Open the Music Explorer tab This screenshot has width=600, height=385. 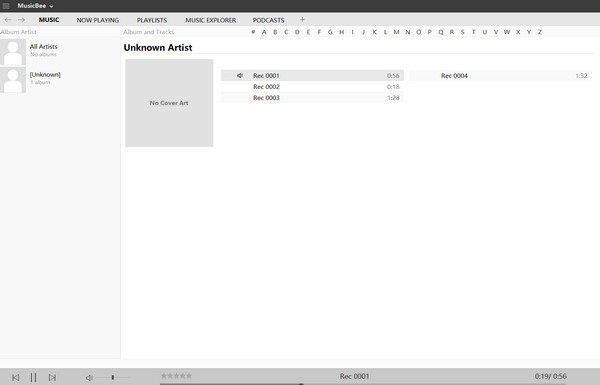coord(210,20)
